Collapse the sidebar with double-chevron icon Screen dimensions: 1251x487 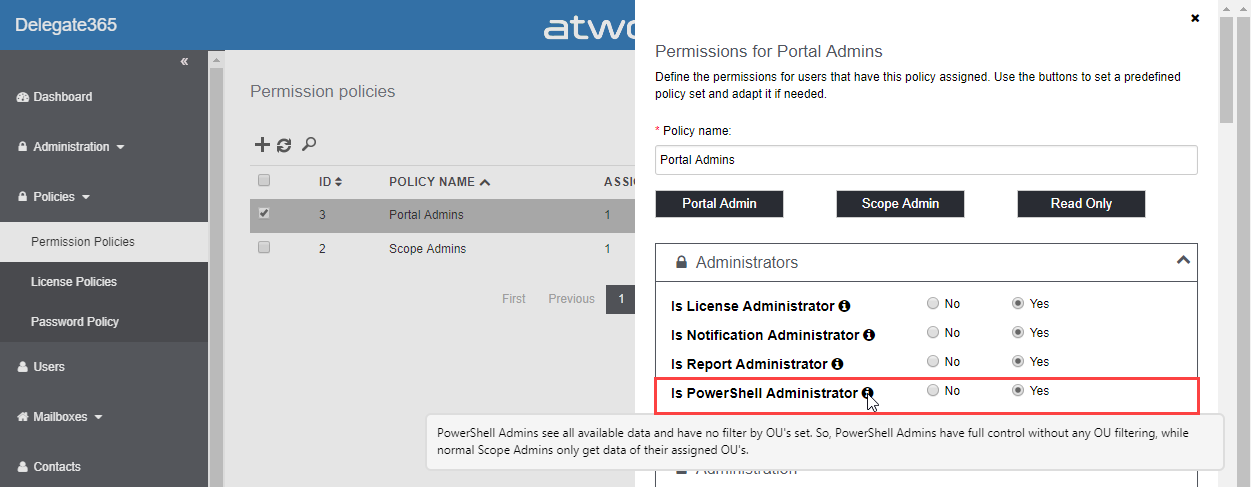184,62
